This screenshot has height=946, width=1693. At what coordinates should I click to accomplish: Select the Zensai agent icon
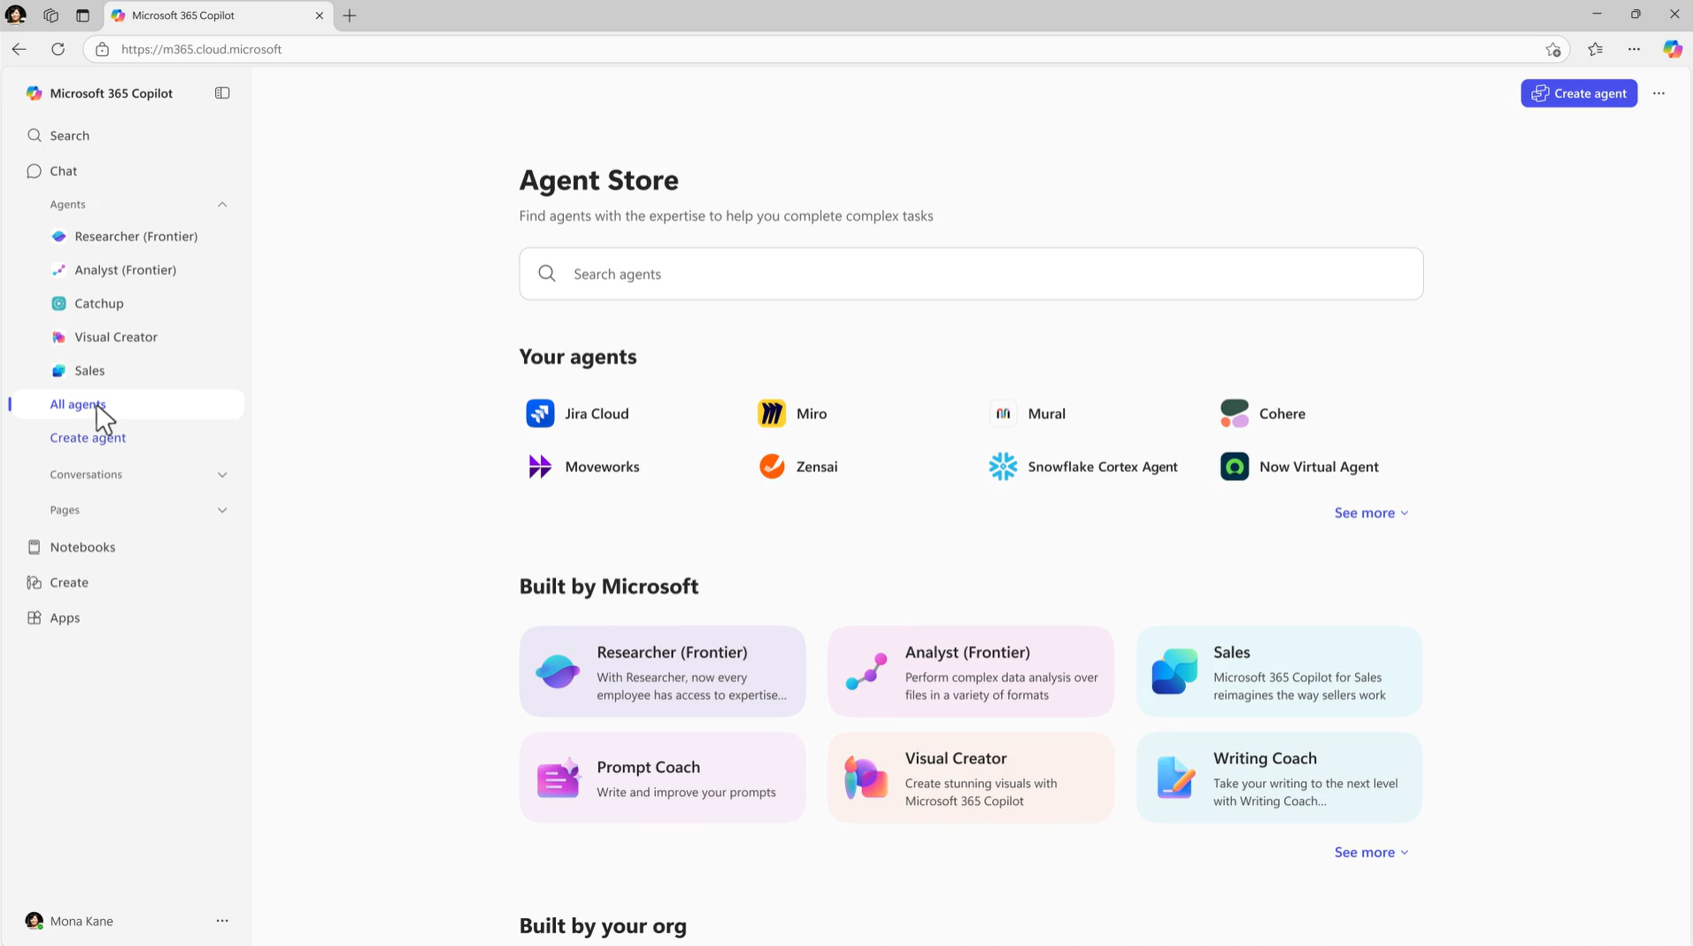[x=771, y=466]
